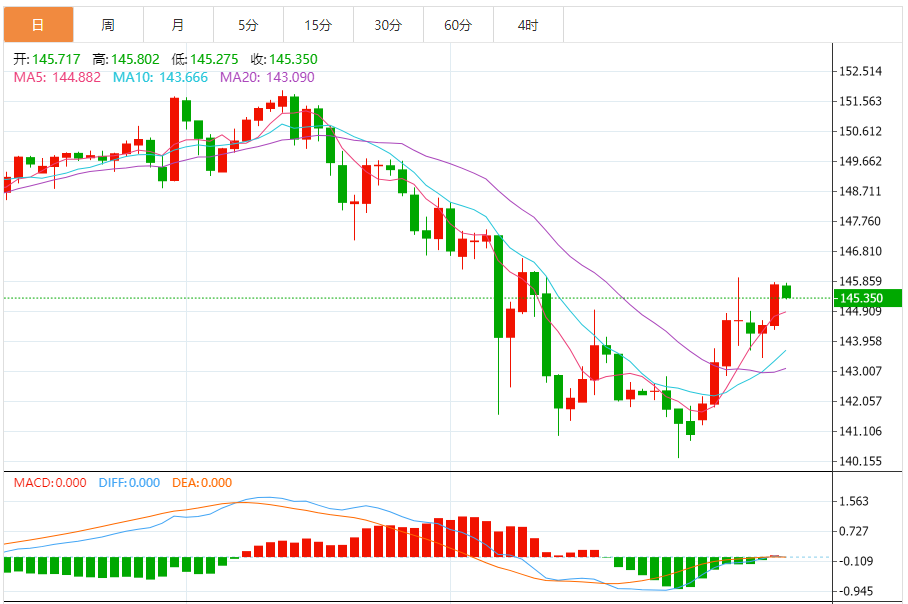Click the 145.859 price axis label
The width and height of the screenshot is (908, 604).
click(861, 281)
